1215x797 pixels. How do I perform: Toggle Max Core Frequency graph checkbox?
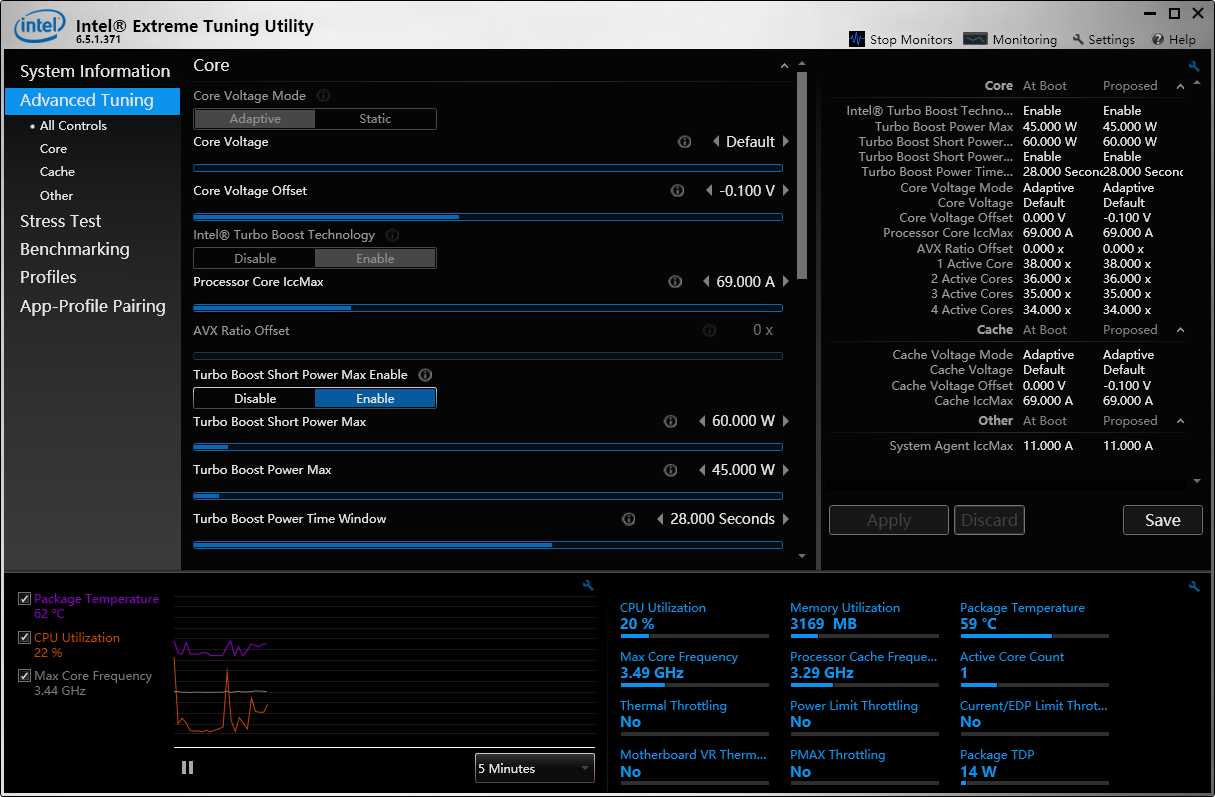click(25, 676)
